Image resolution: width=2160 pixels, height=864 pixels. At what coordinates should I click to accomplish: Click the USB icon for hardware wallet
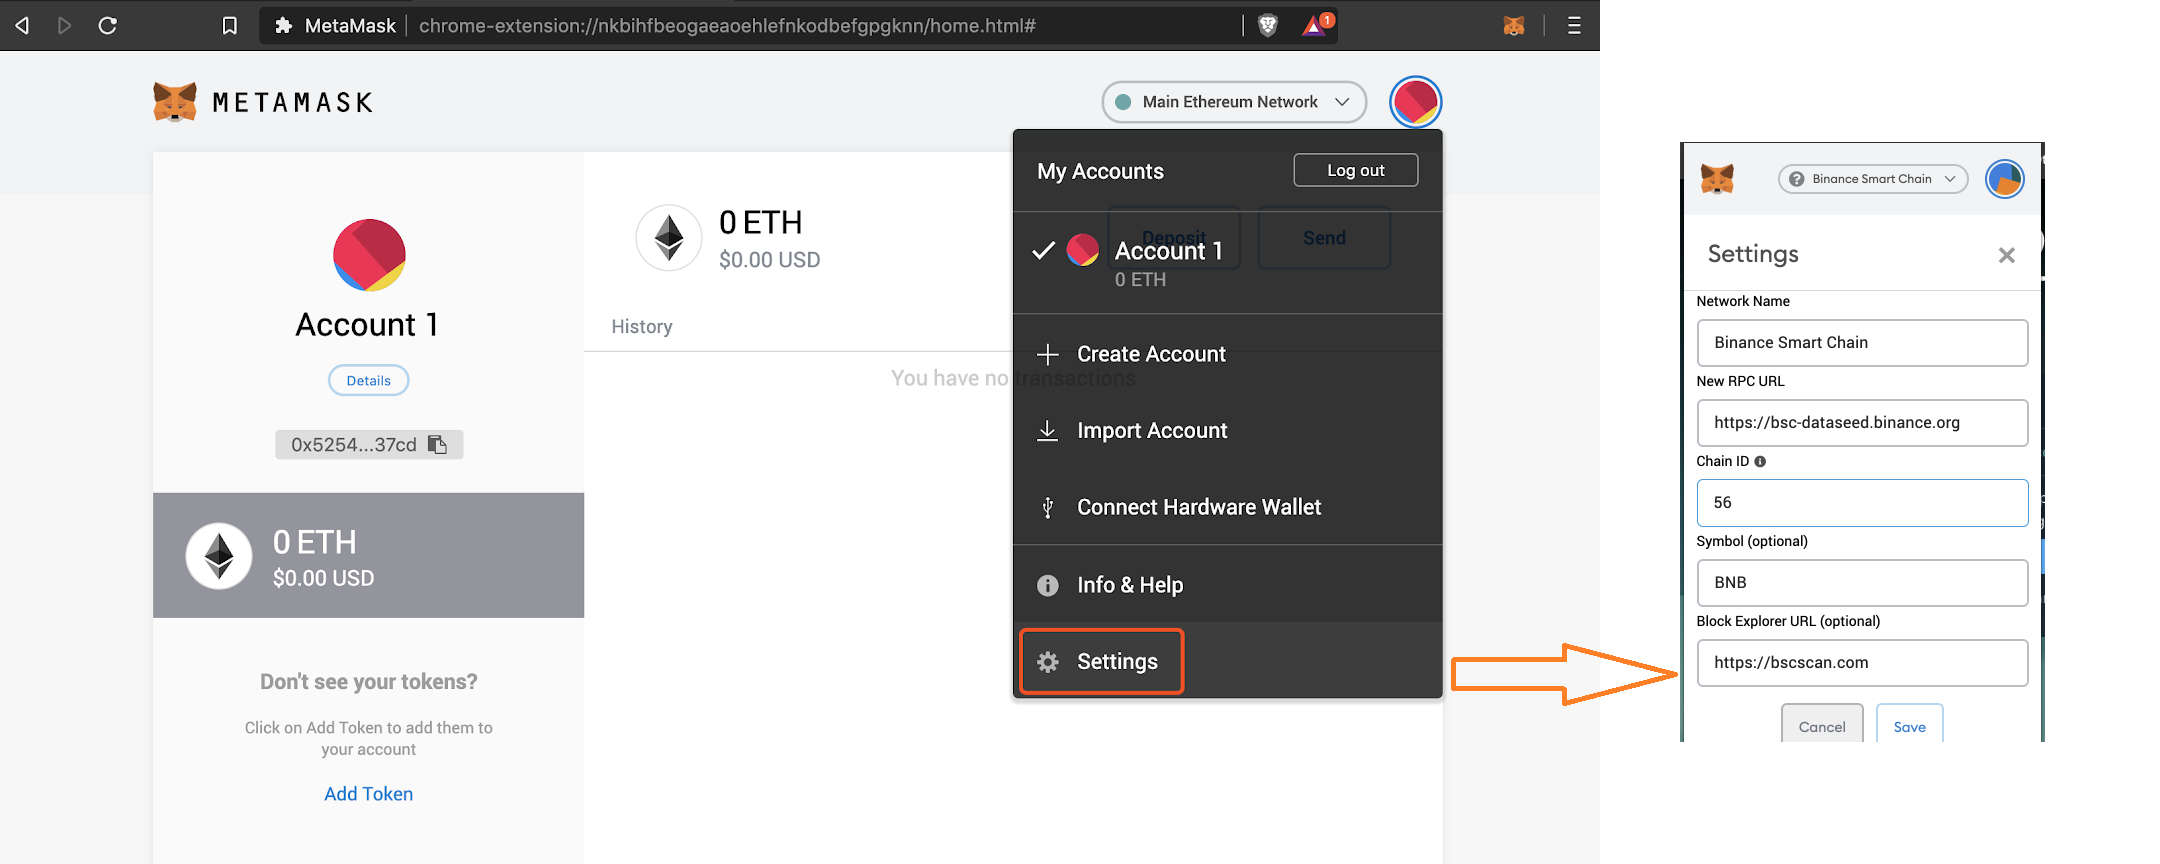click(x=1047, y=508)
